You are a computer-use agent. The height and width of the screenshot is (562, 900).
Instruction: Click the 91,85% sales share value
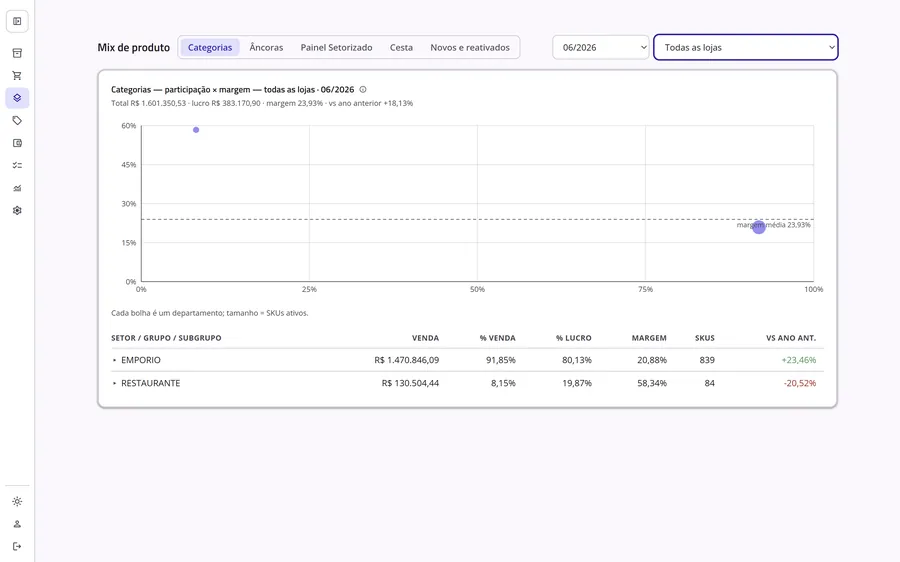(501, 360)
